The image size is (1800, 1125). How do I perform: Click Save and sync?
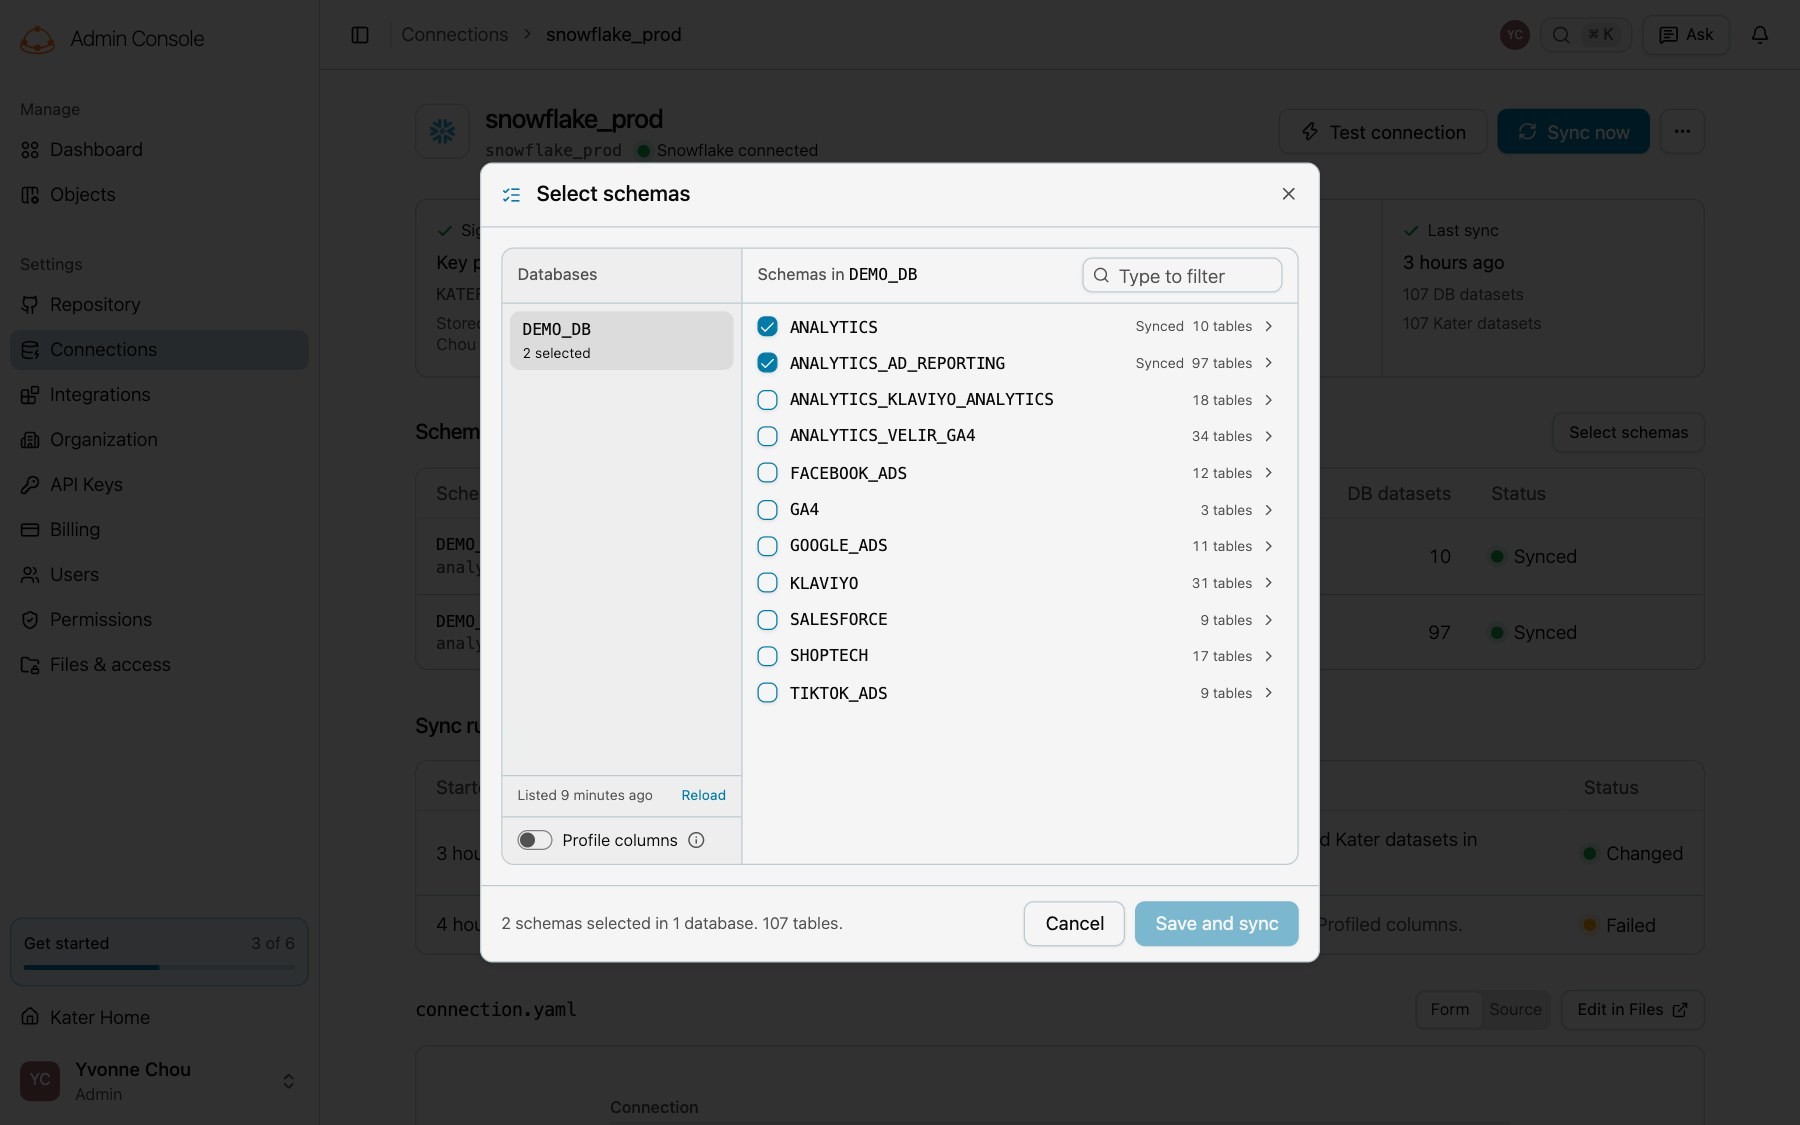[x=1216, y=924]
